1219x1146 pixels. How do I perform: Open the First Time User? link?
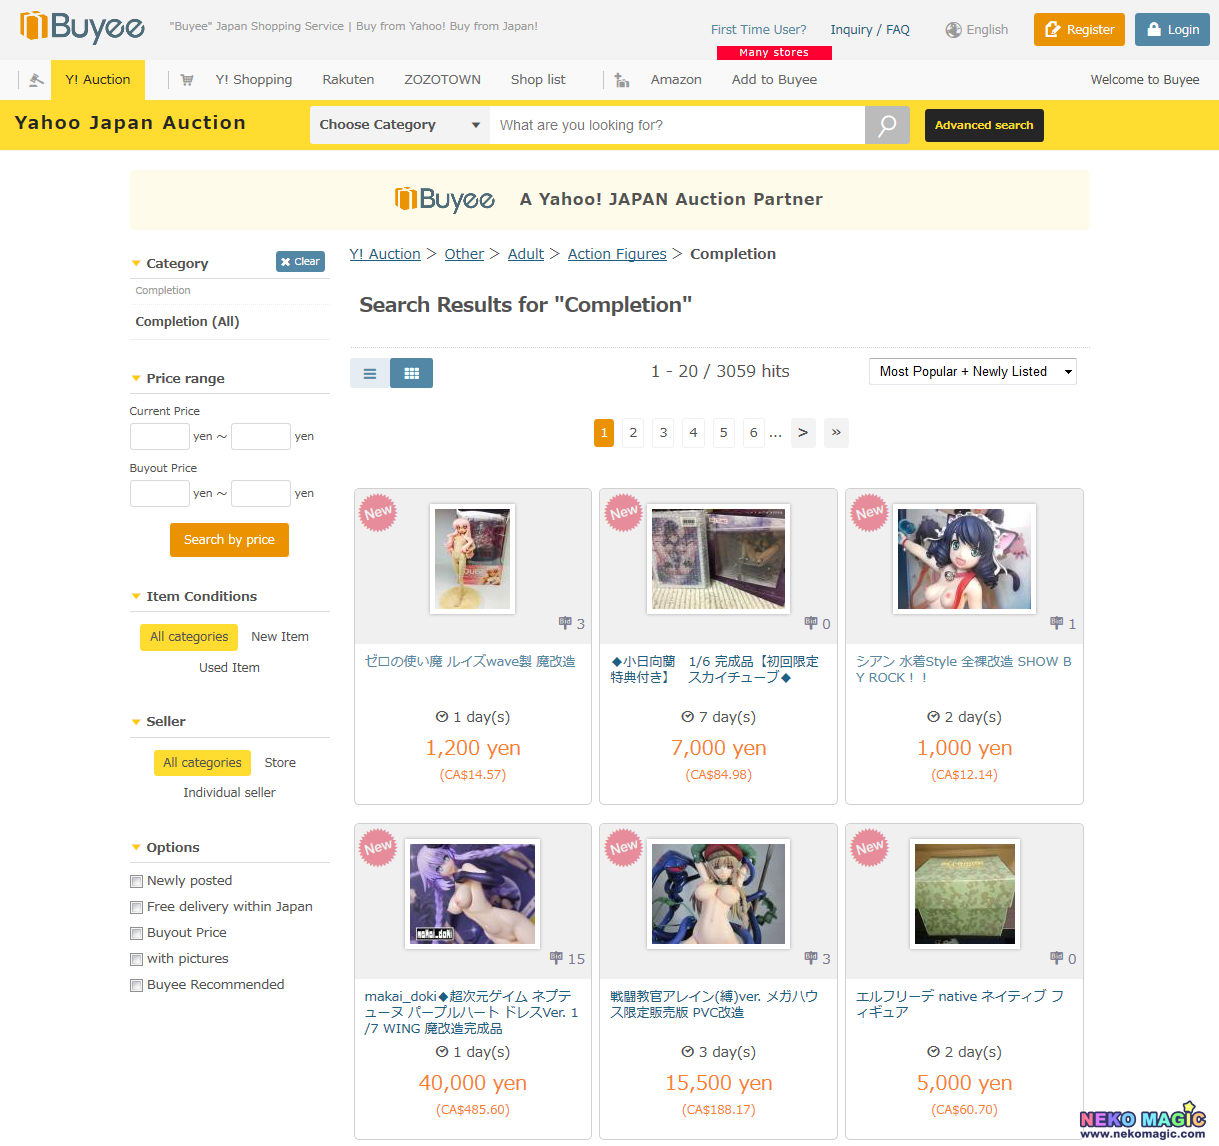click(x=758, y=30)
